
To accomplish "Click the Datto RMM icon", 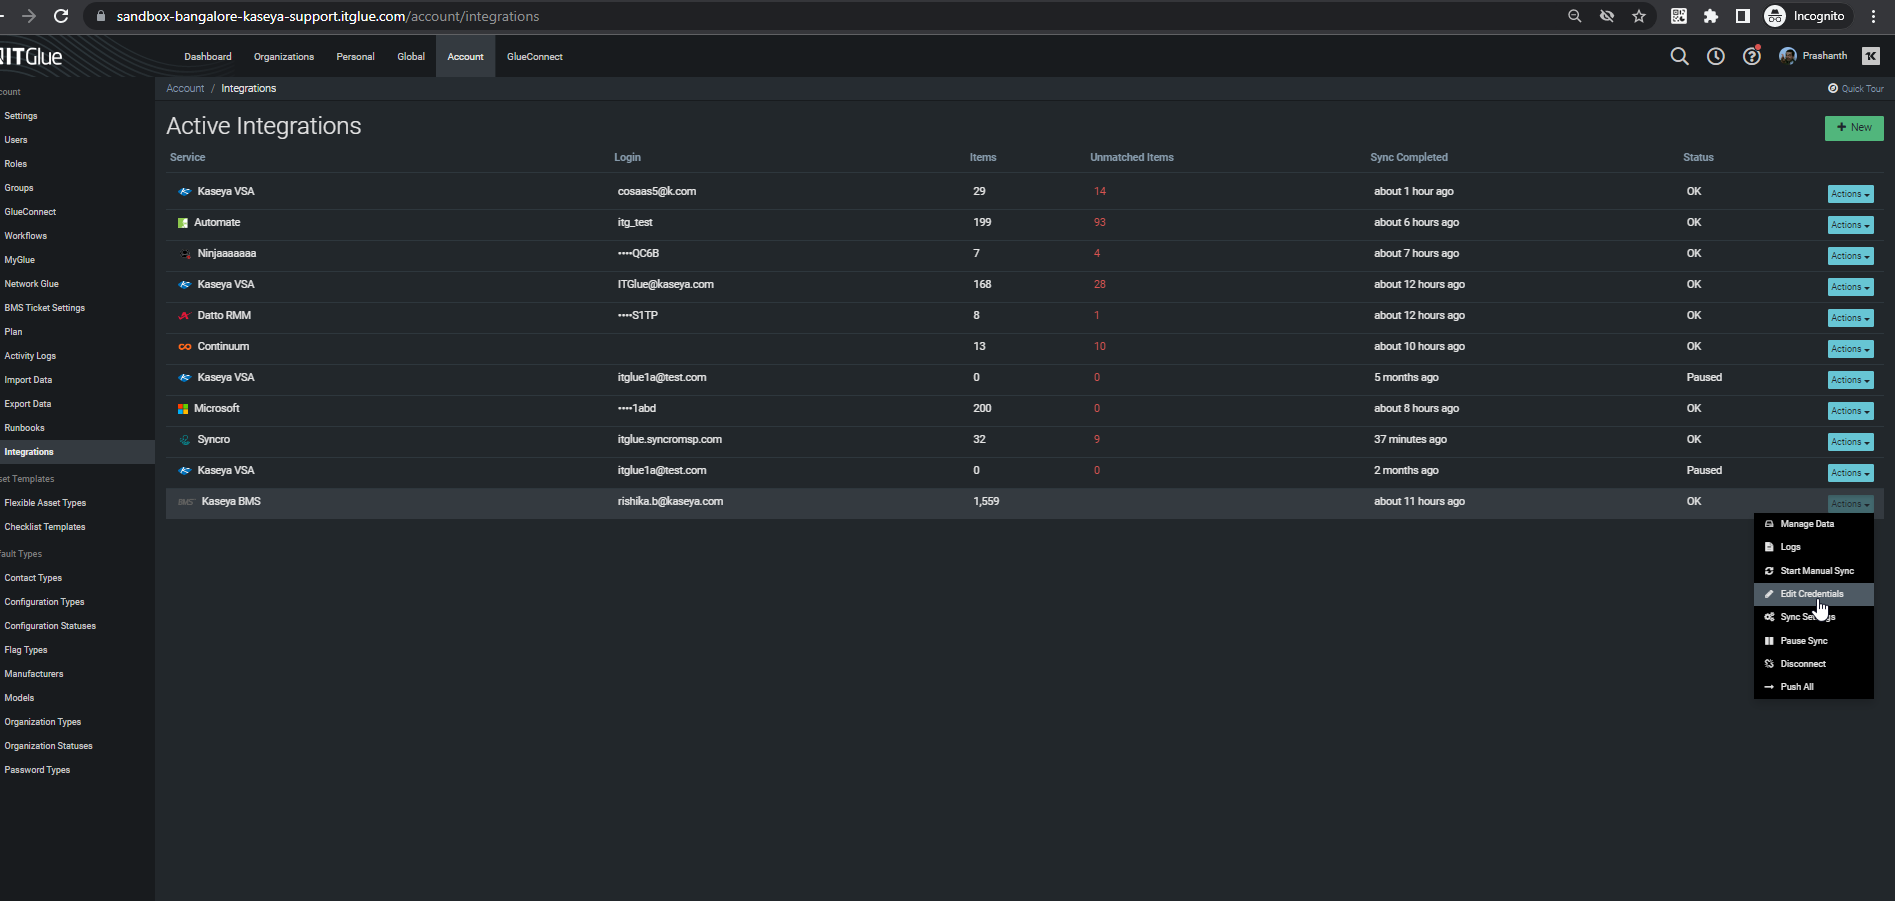I will click(x=185, y=316).
